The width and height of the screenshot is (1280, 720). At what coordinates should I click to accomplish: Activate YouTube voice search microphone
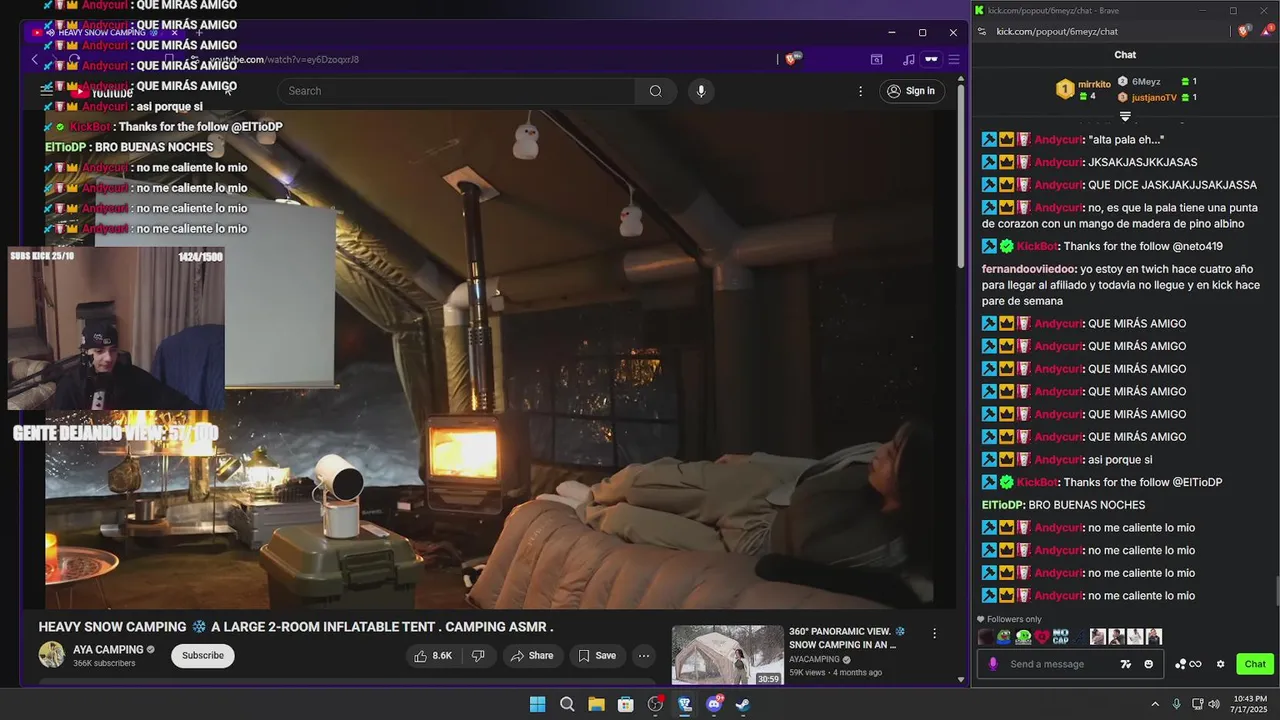701,91
